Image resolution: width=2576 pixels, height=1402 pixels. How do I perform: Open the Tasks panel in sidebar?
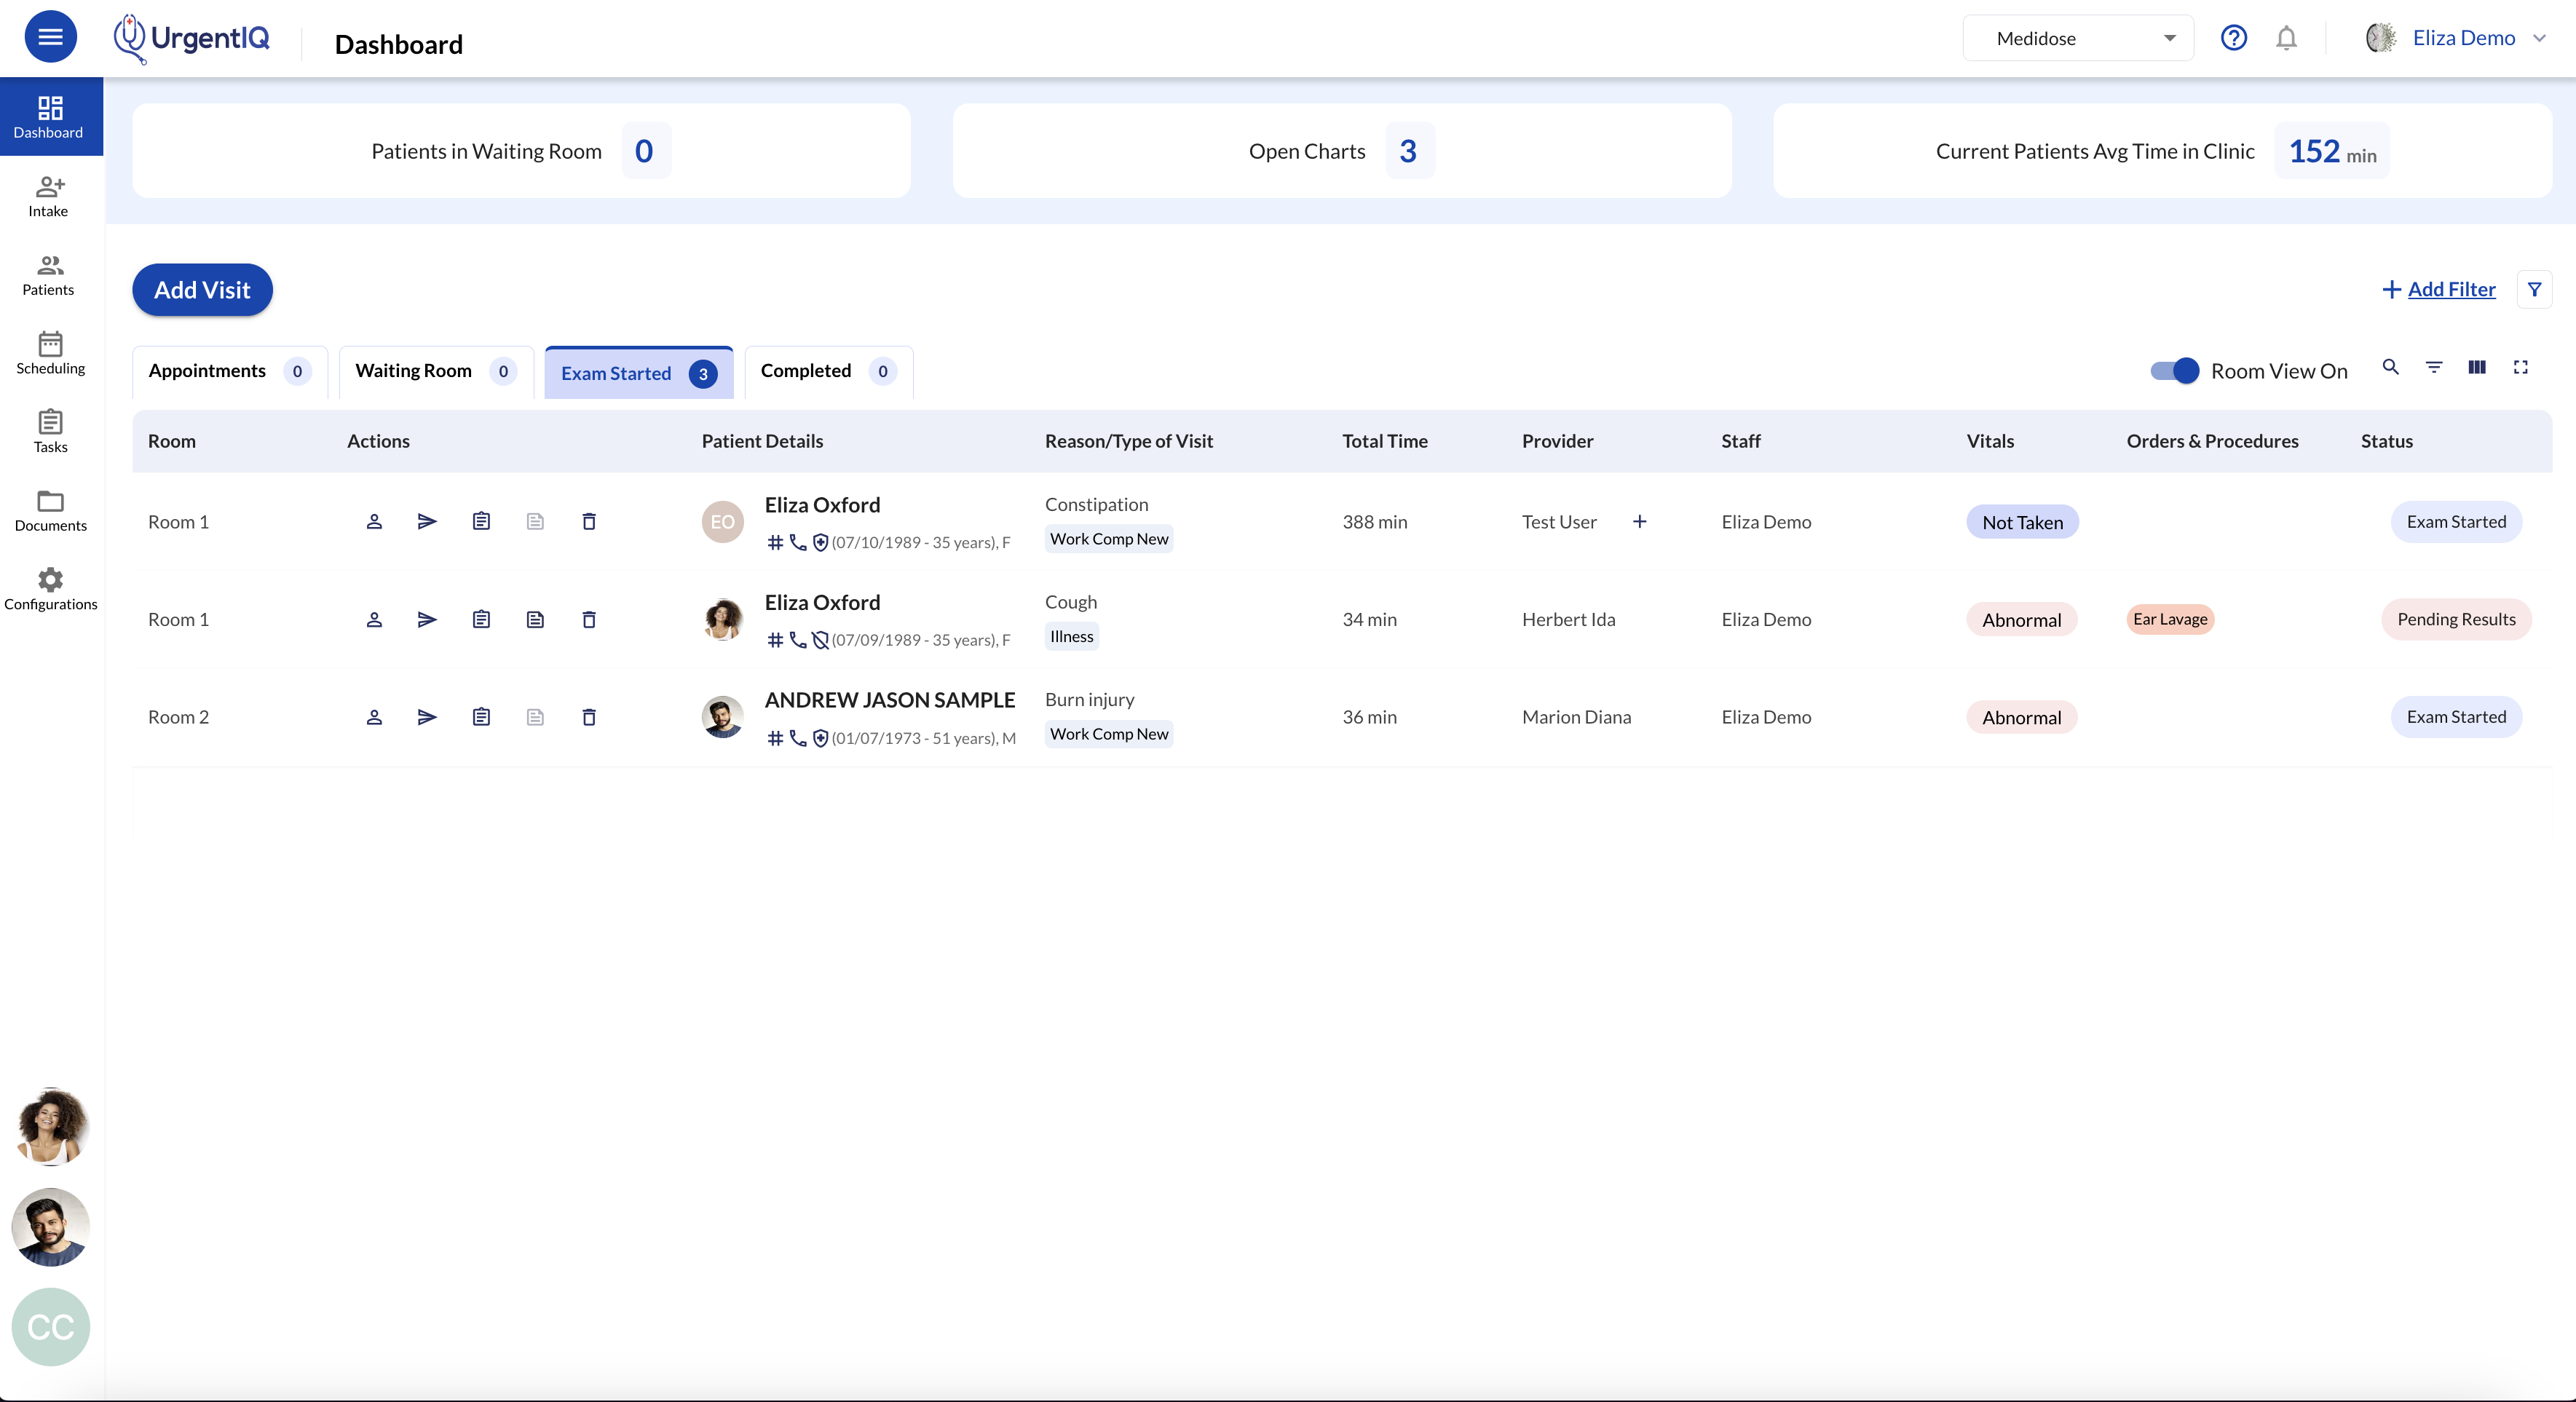49,431
